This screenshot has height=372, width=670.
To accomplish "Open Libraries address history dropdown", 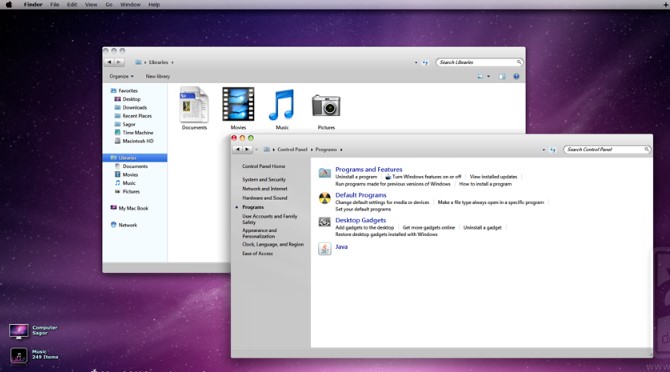I will point(416,62).
